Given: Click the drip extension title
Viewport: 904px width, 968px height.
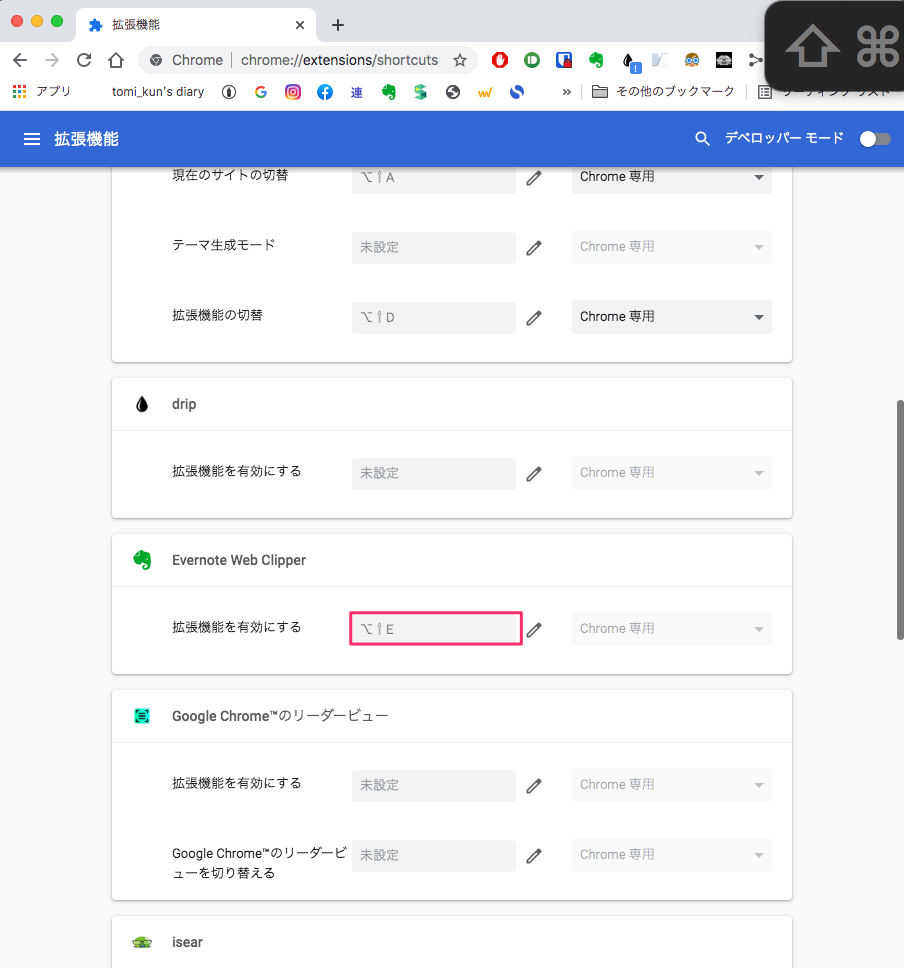Looking at the screenshot, I should pos(183,404).
